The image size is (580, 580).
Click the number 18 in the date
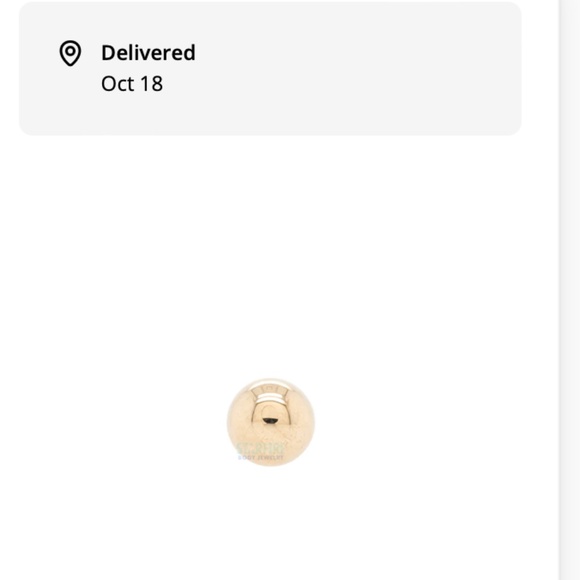tap(152, 84)
